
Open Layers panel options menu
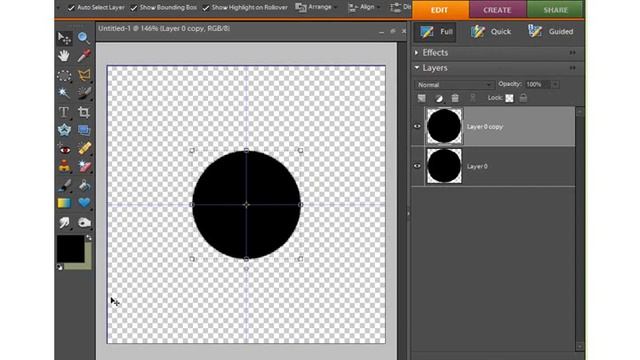(573, 68)
